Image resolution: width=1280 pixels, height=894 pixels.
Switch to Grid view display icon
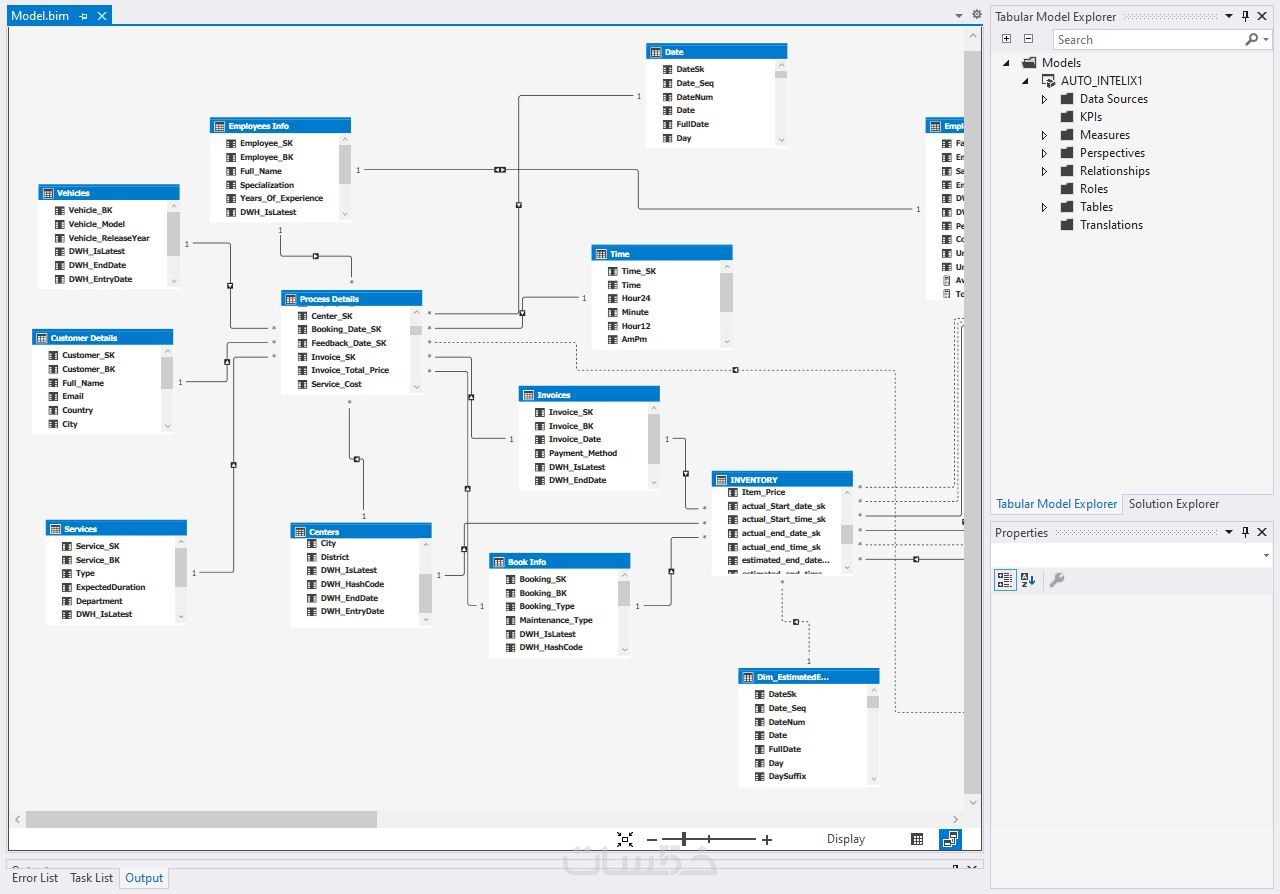point(917,839)
